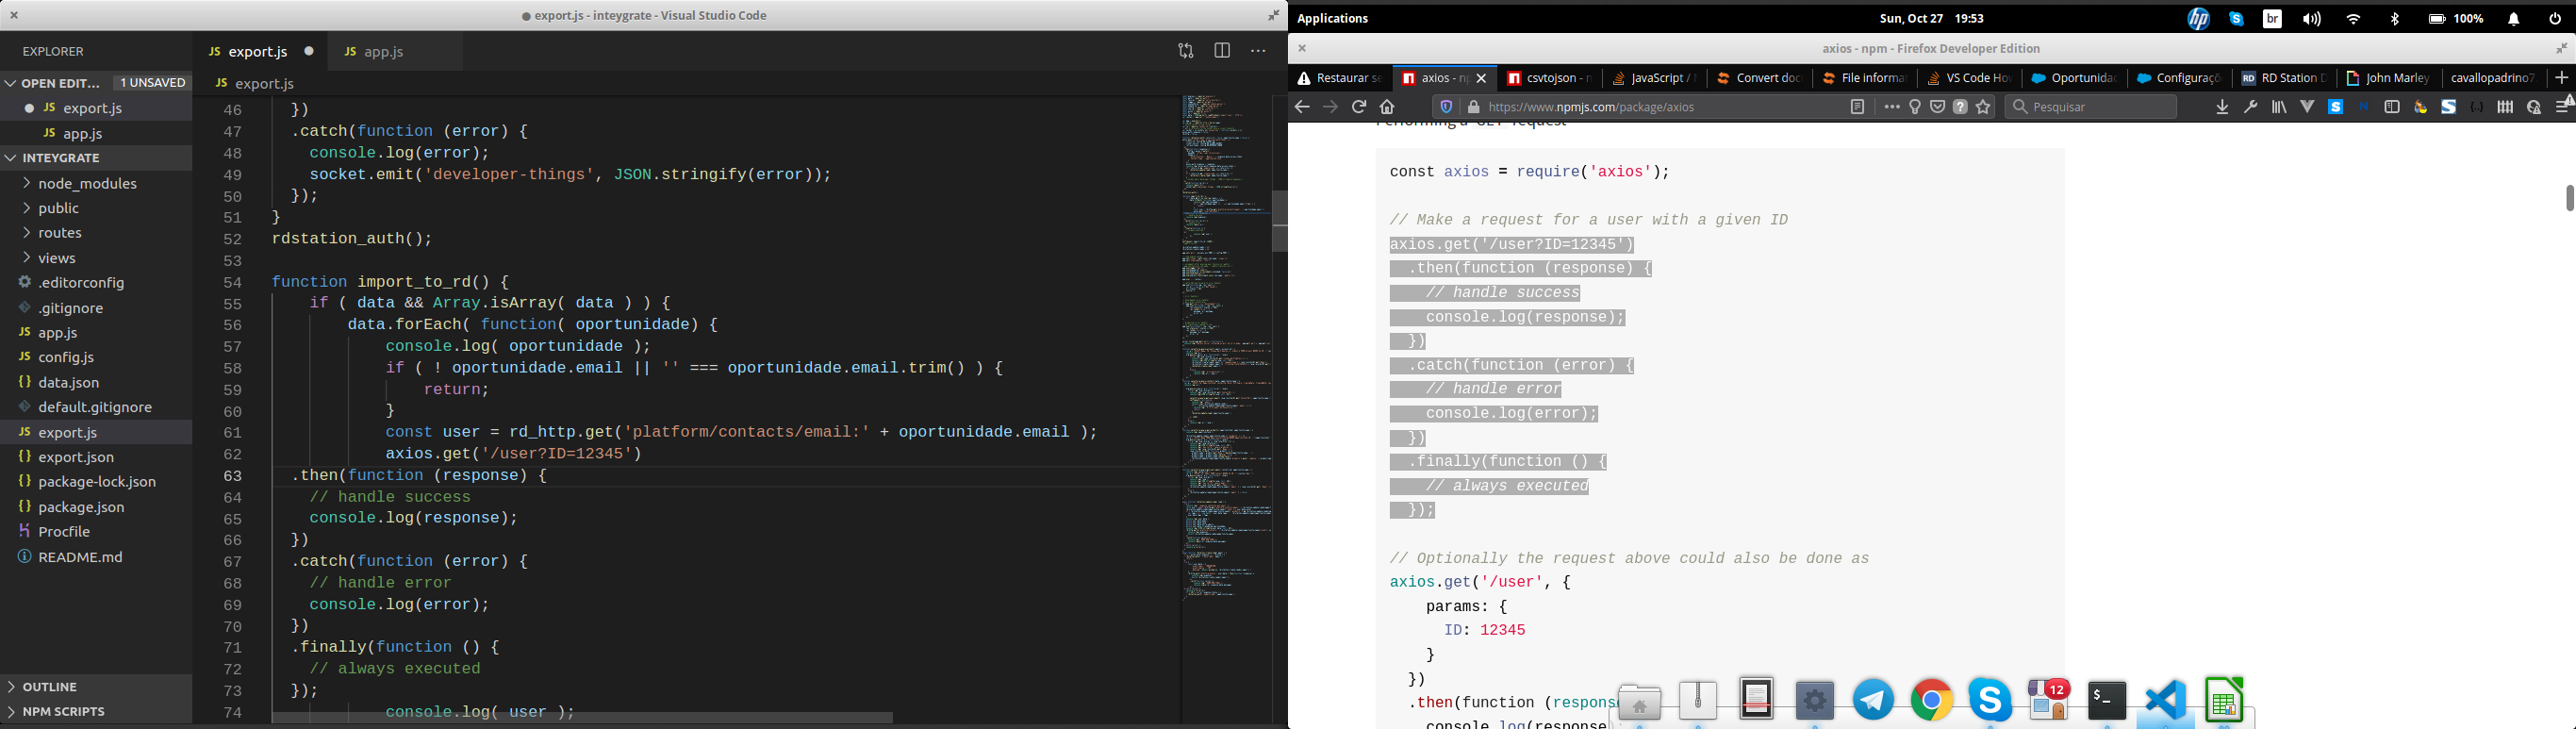Toggle Firefox sidebar view icon
This screenshot has height=729, width=2576.
(2392, 107)
